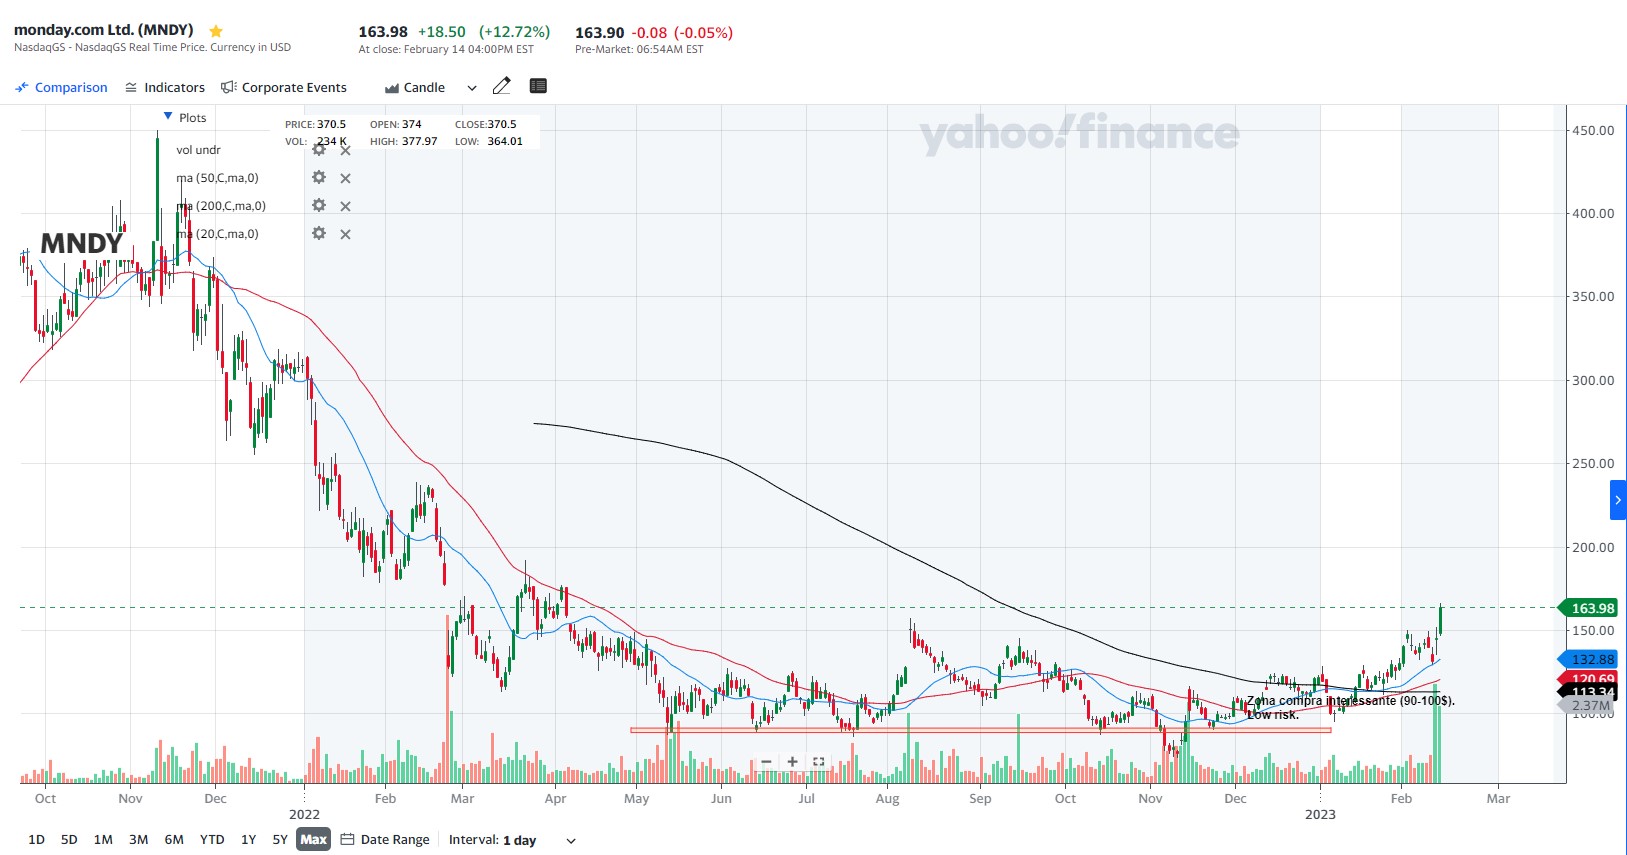
Task: Click the large MNDY chart label
Action: click(82, 243)
